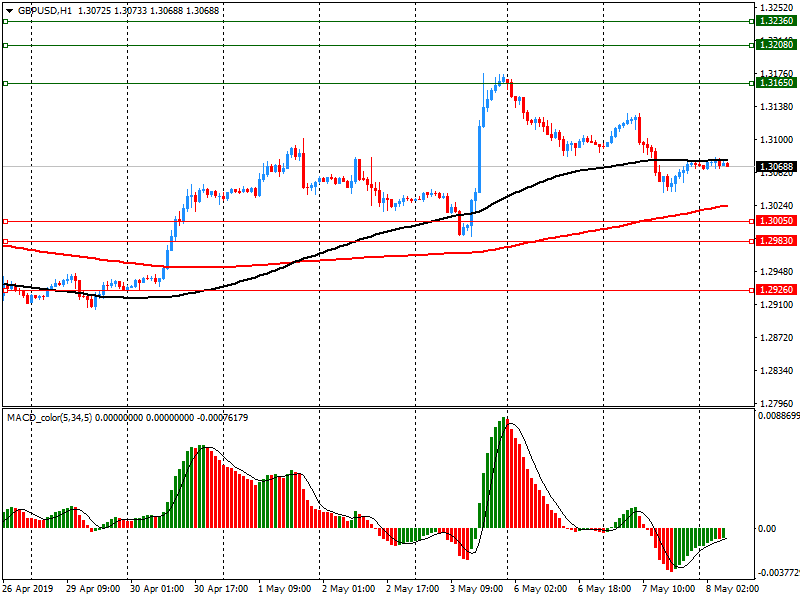Select the green 1.32080 price level label
Viewport: 800px width, 600px height.
point(776,44)
